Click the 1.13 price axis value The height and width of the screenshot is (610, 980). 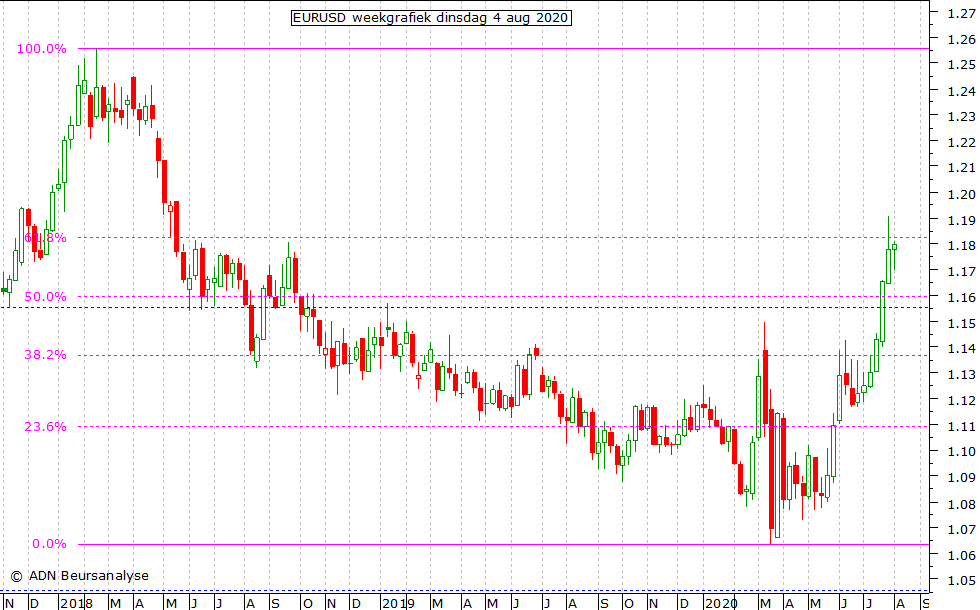coord(961,374)
